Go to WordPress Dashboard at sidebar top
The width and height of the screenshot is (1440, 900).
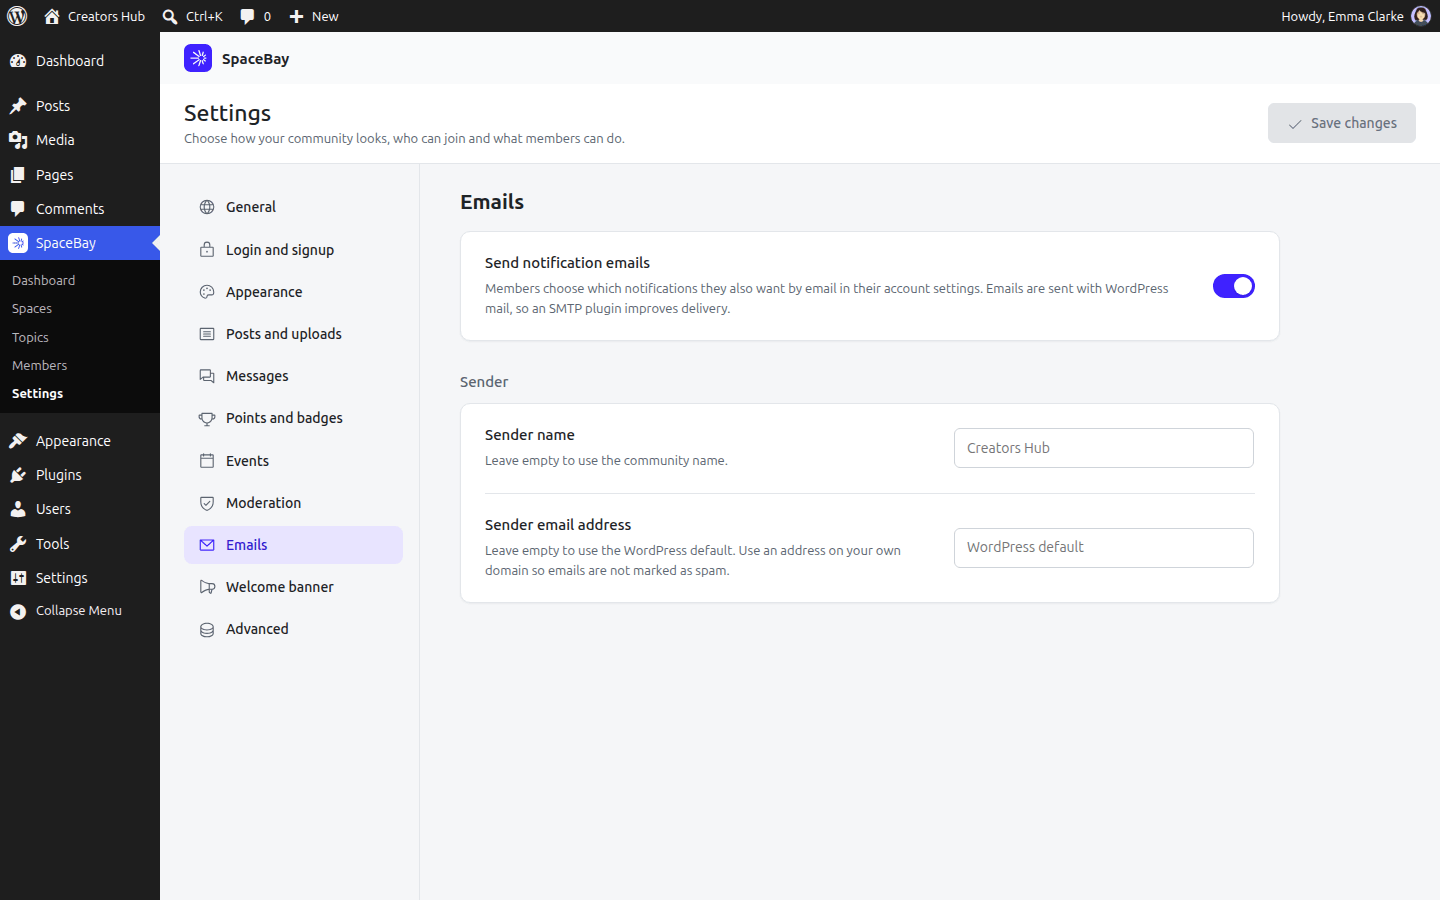point(80,61)
